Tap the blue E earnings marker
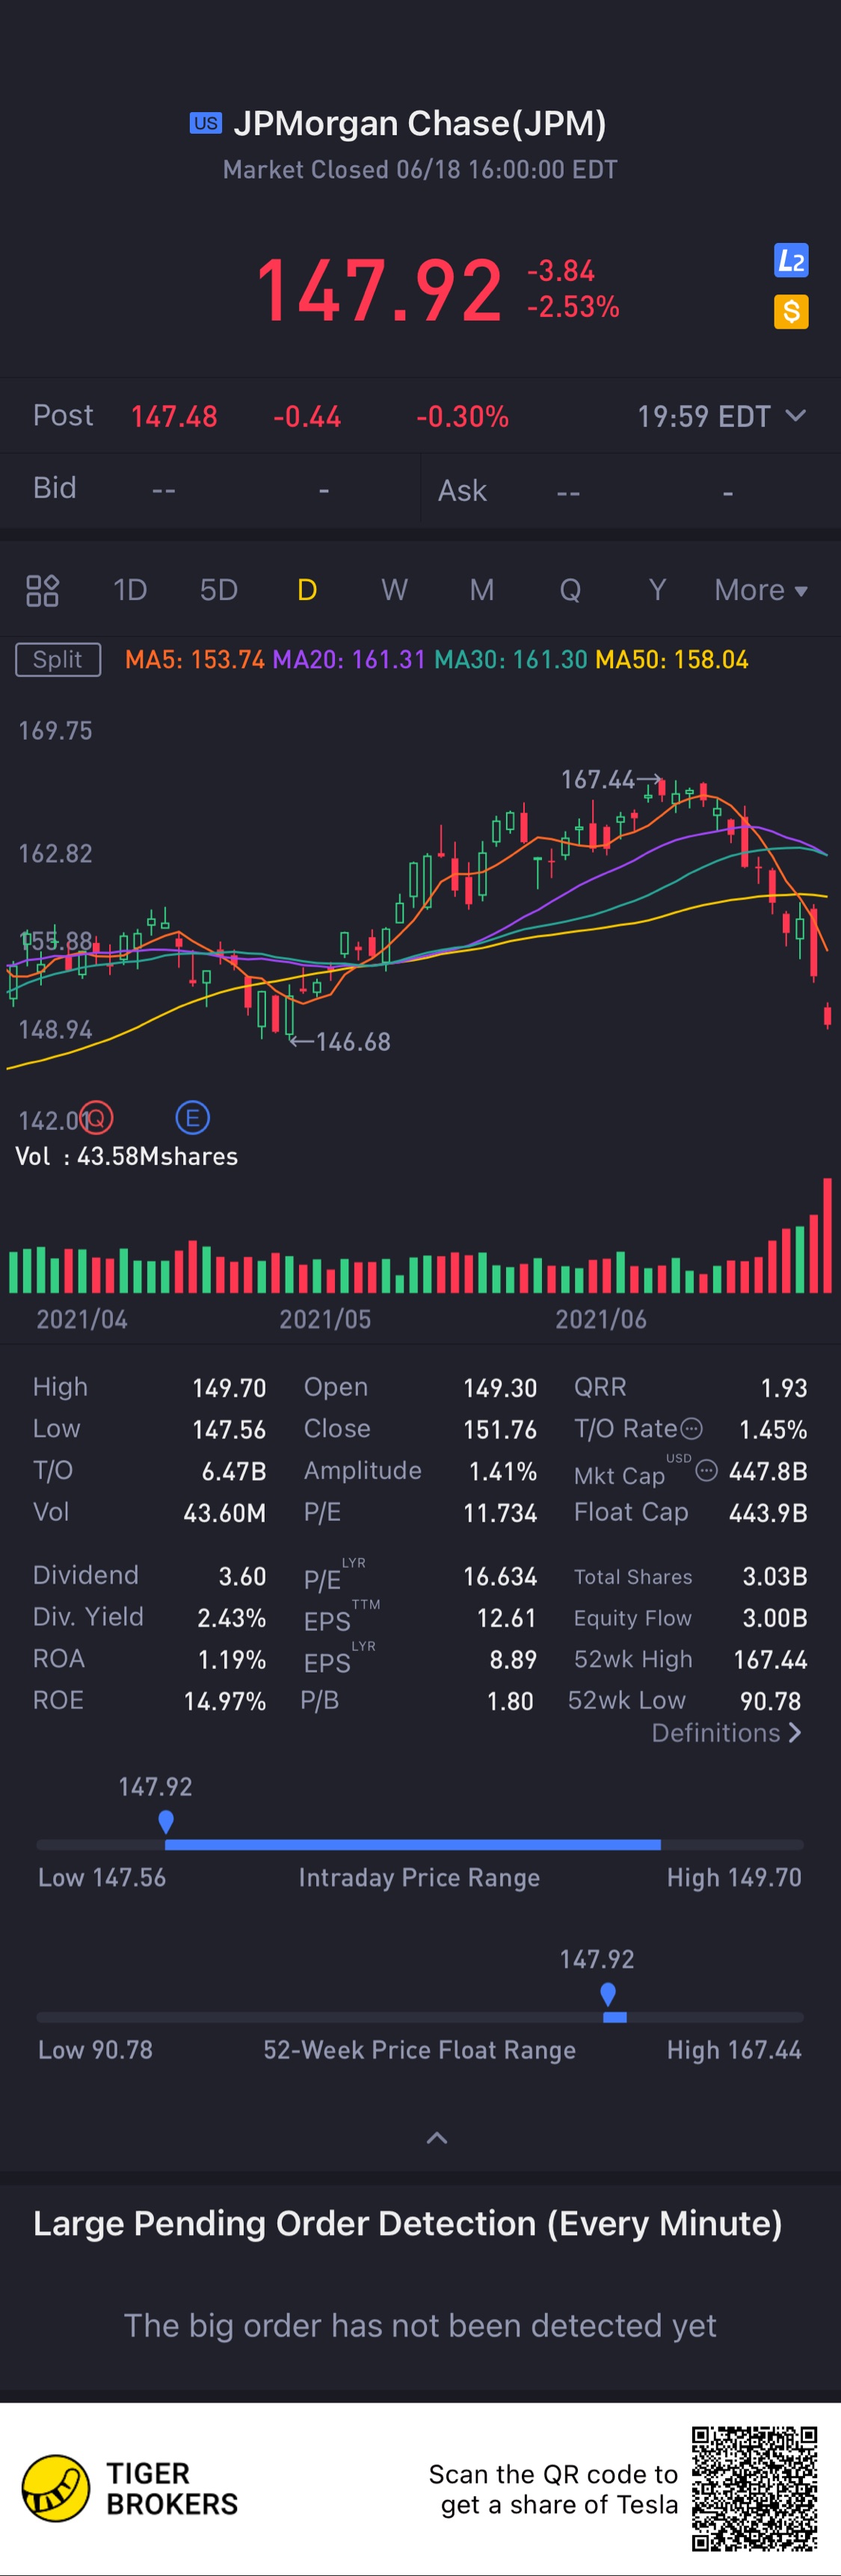 (x=192, y=1117)
